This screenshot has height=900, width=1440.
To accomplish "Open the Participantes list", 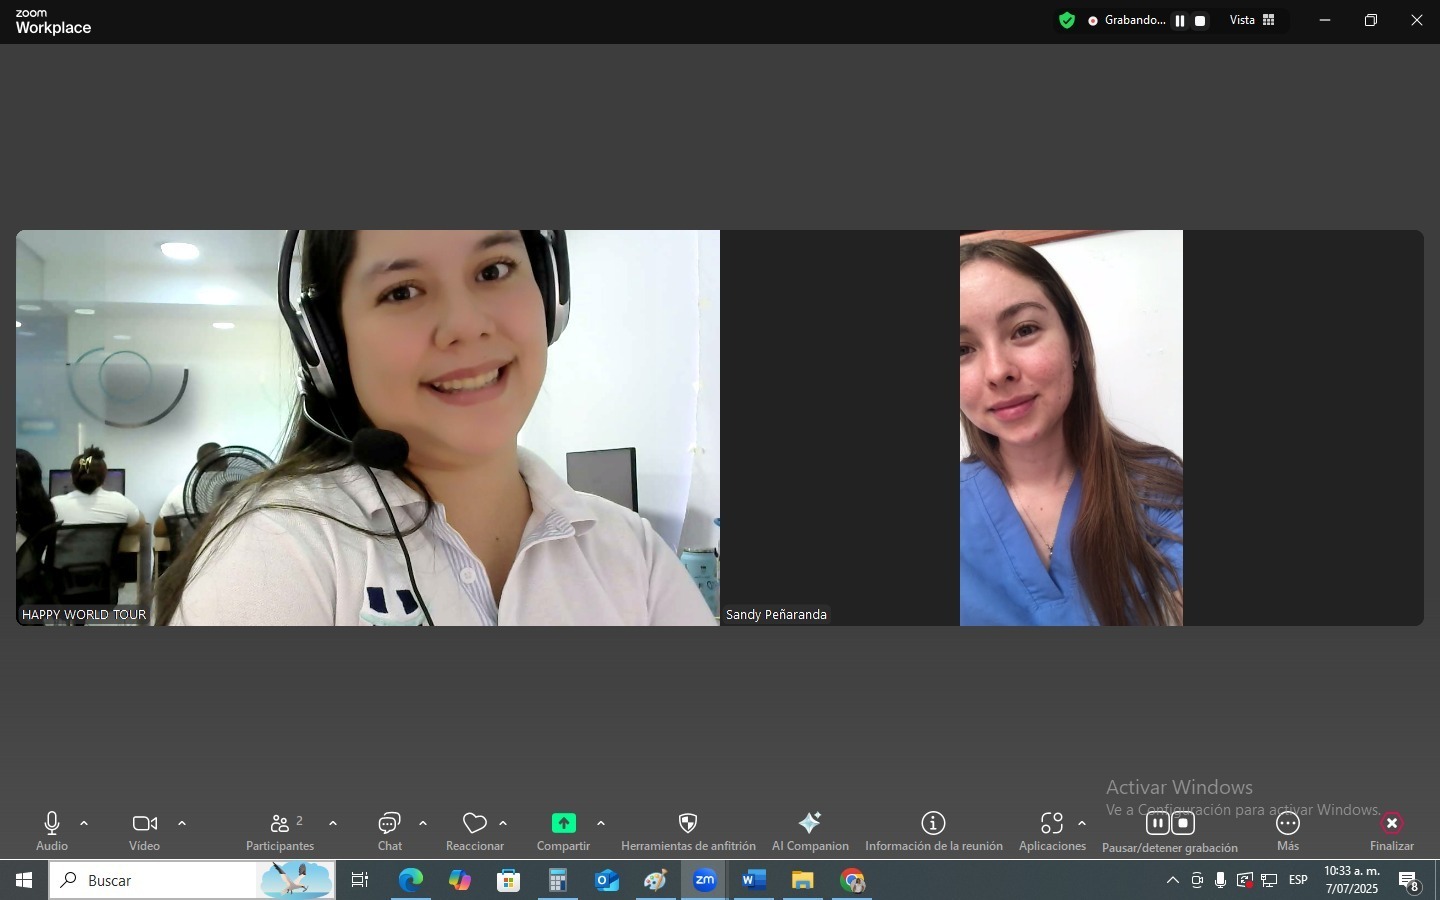I will pos(280,829).
